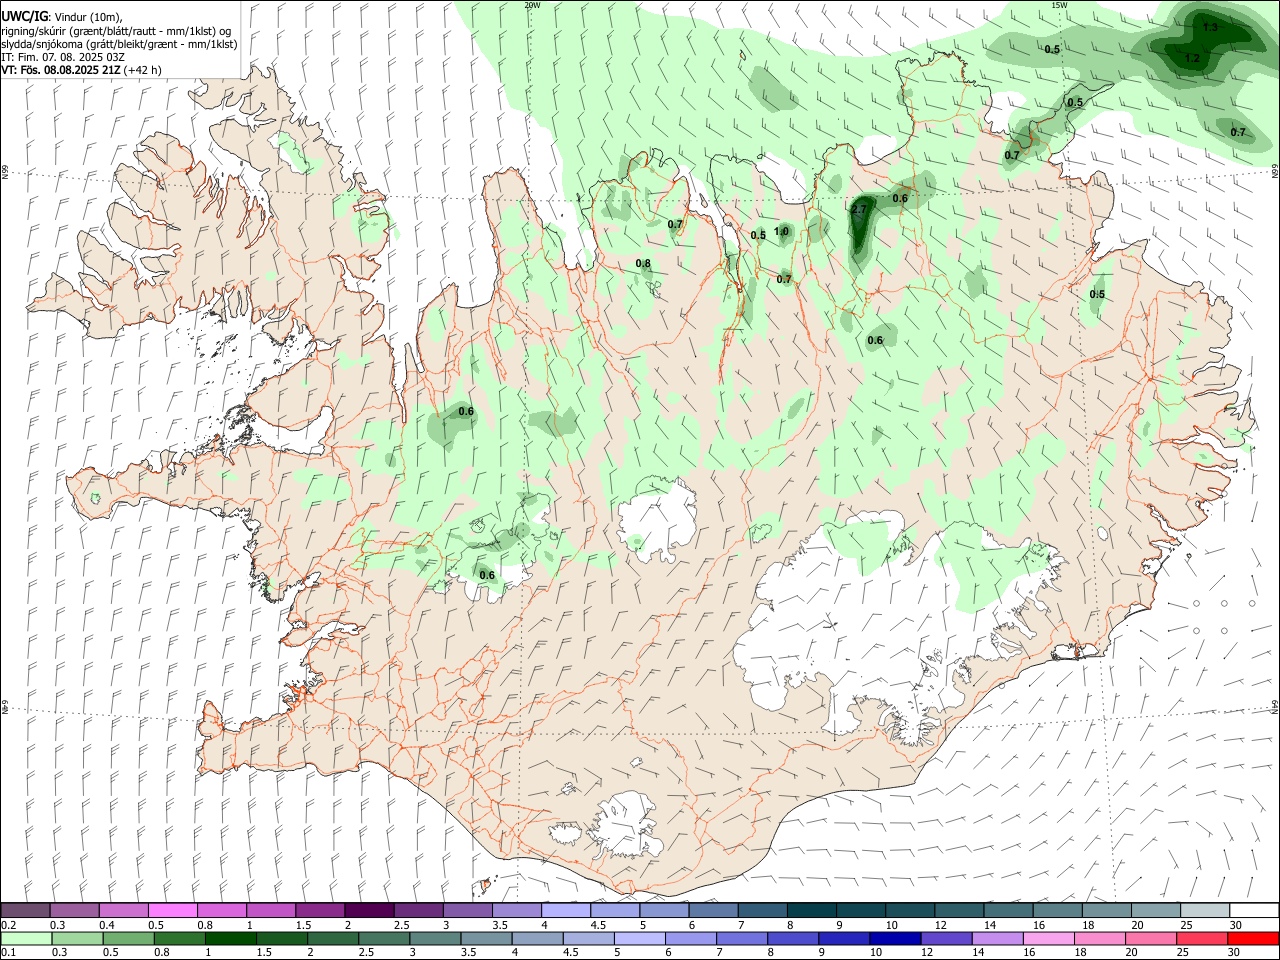Select the dark teal 8 mm snow swatch
1280x960 pixels.
[810, 910]
